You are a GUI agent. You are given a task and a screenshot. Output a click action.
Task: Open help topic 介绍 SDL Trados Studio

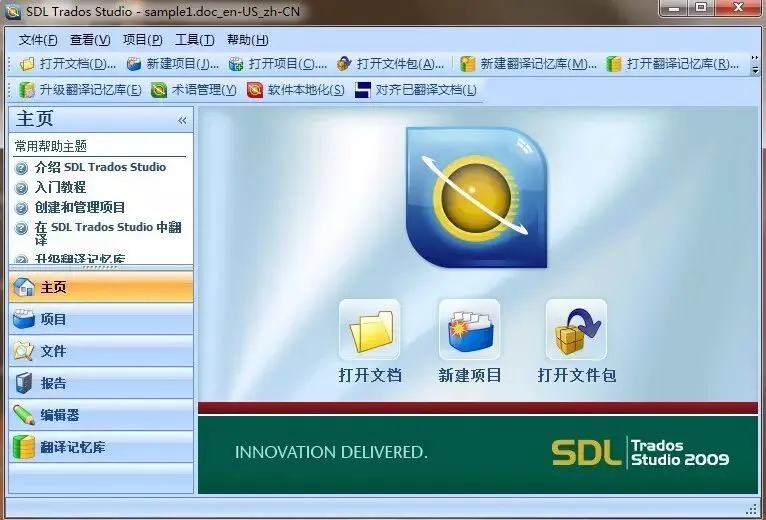tap(100, 167)
